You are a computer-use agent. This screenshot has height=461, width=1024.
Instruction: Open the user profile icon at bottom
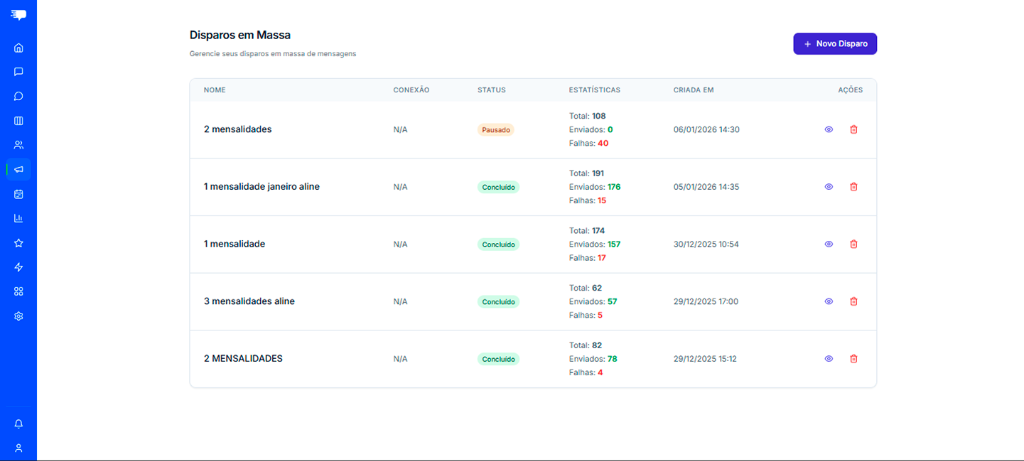coord(18,448)
